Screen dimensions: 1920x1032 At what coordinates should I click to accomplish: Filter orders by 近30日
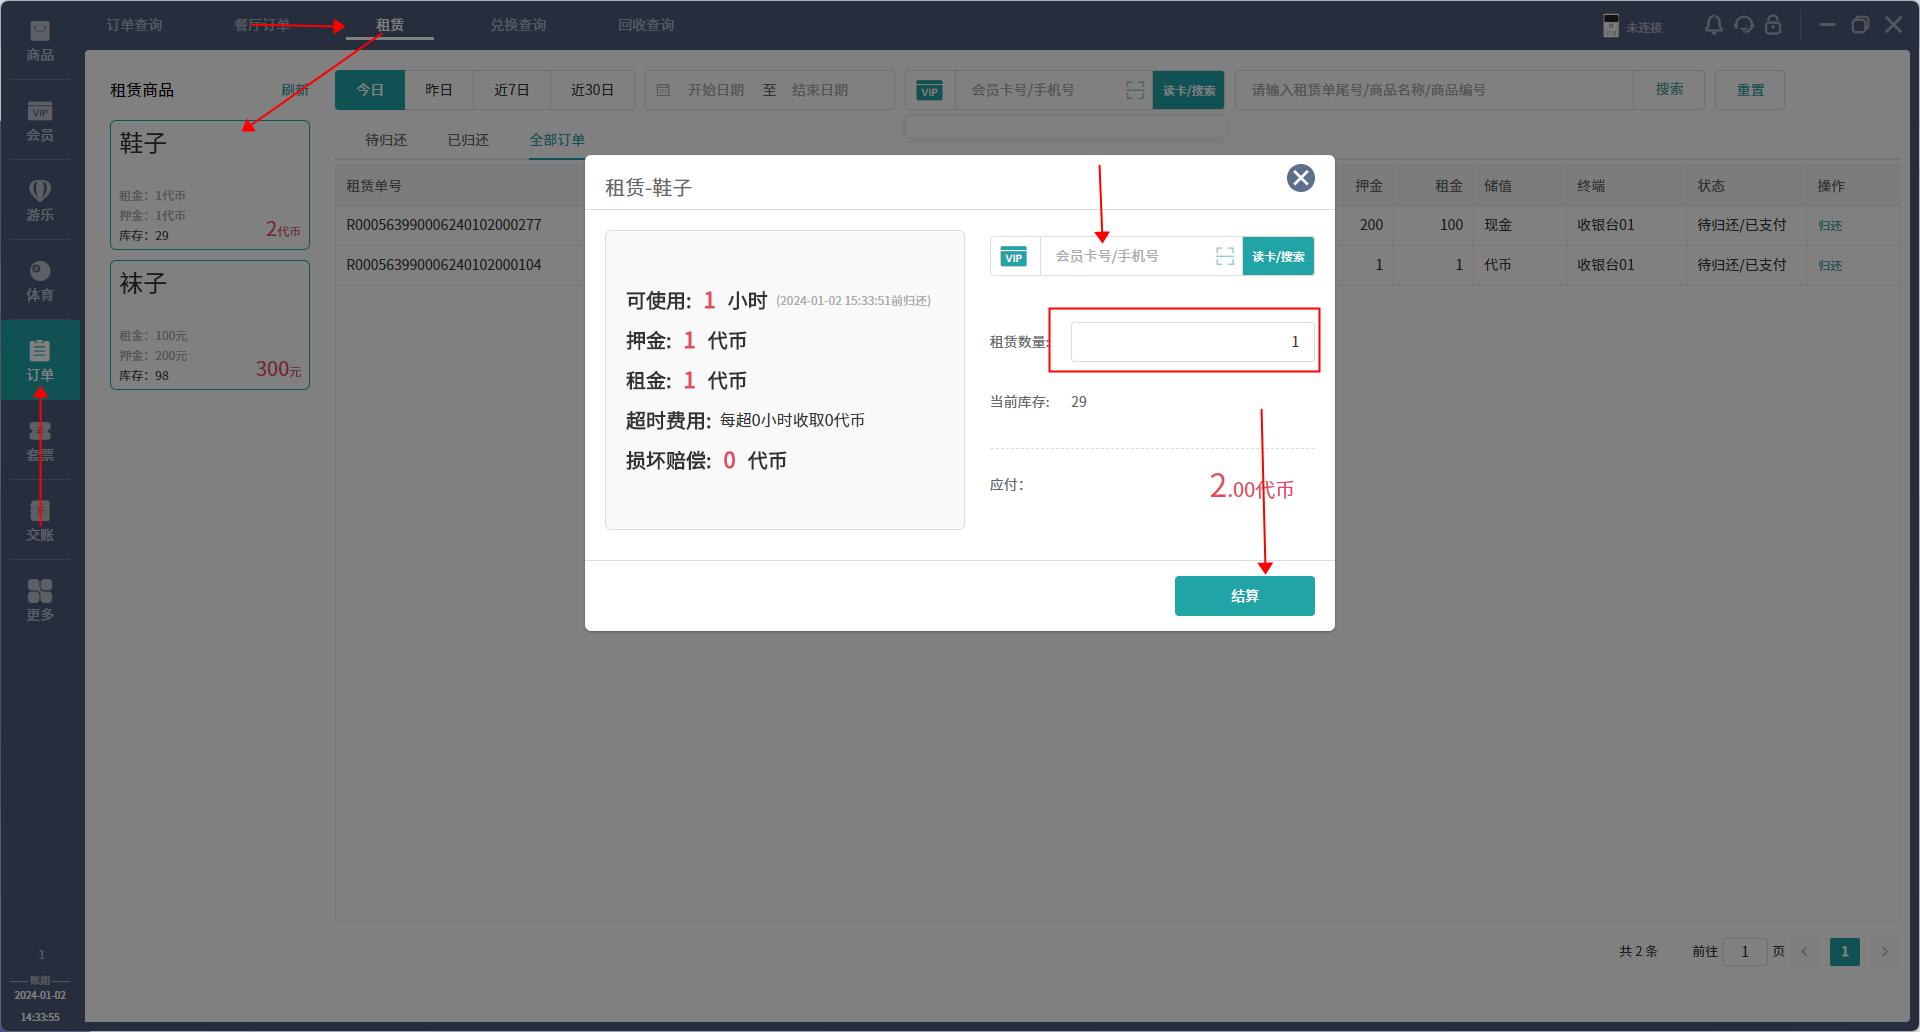click(x=592, y=90)
